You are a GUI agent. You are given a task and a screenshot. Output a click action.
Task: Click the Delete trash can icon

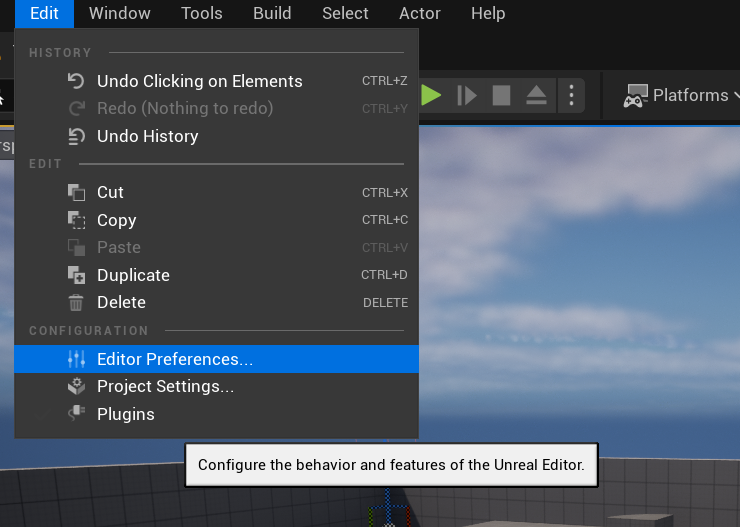(x=76, y=302)
